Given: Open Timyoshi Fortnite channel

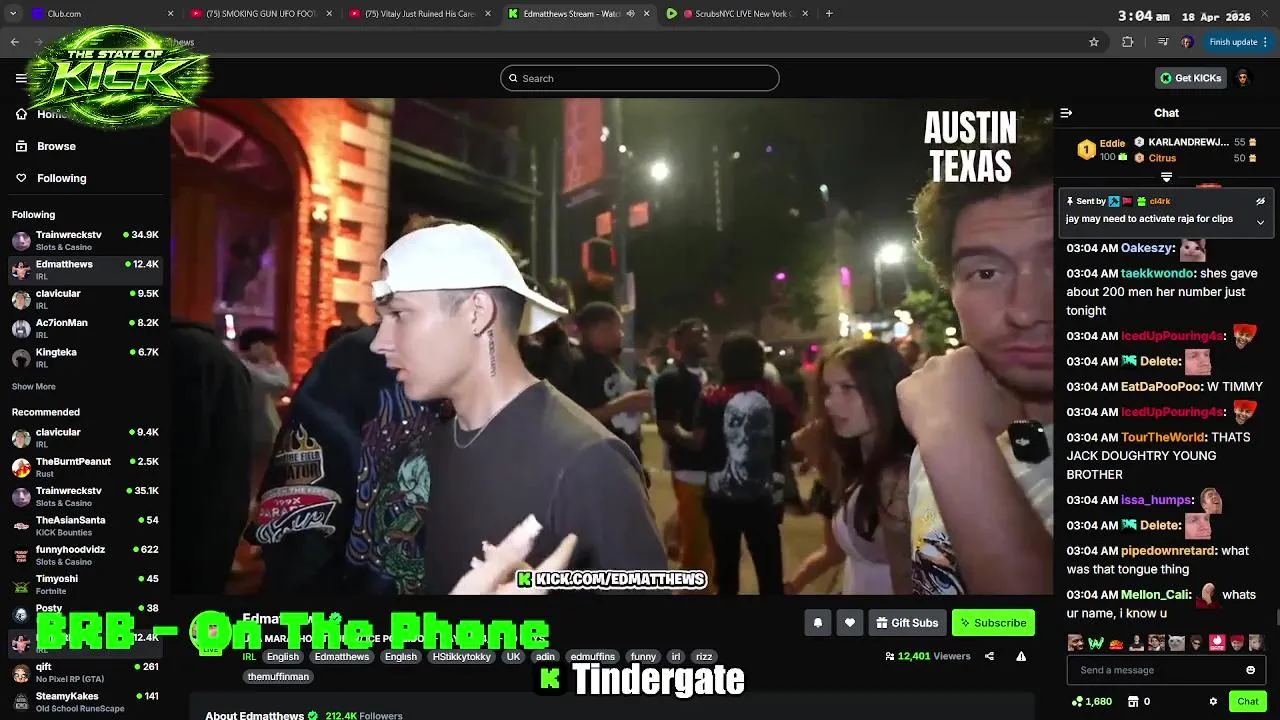Looking at the screenshot, I should tap(85, 584).
